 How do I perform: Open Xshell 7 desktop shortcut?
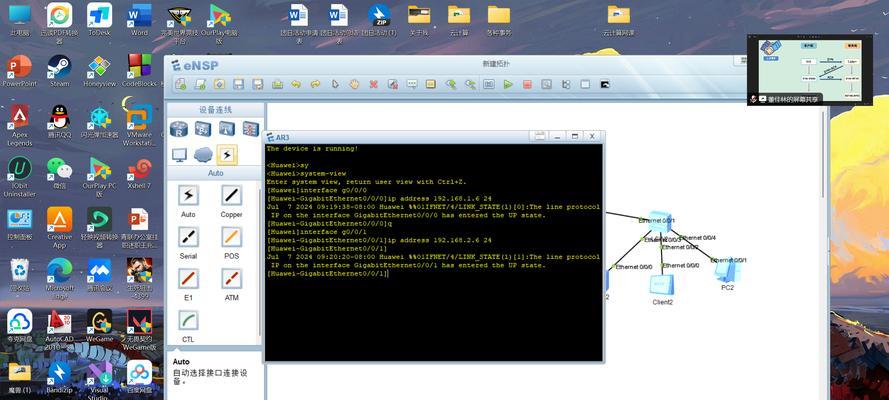click(x=139, y=173)
